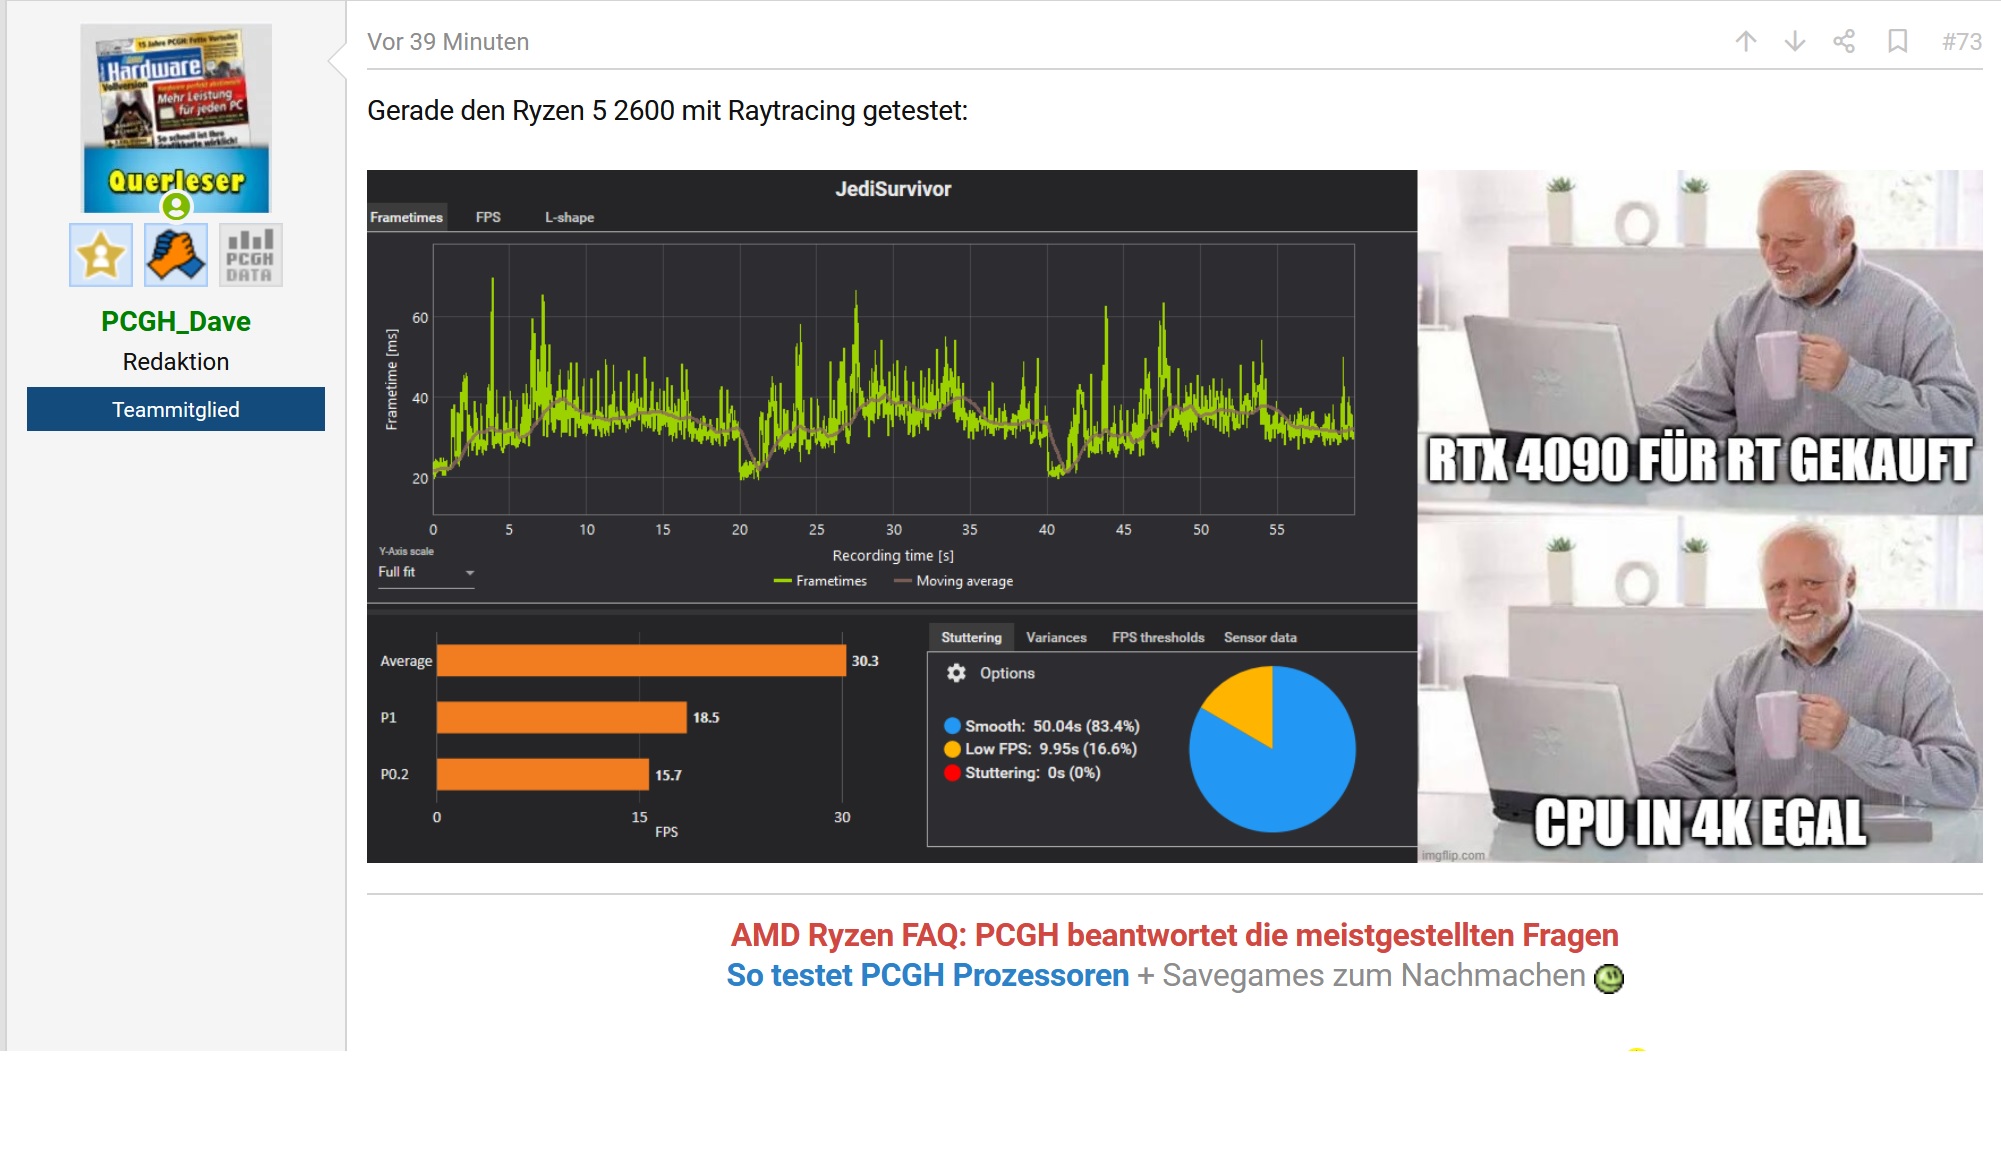Open the Full fit Y-axis scale dropdown

pyautogui.click(x=425, y=572)
